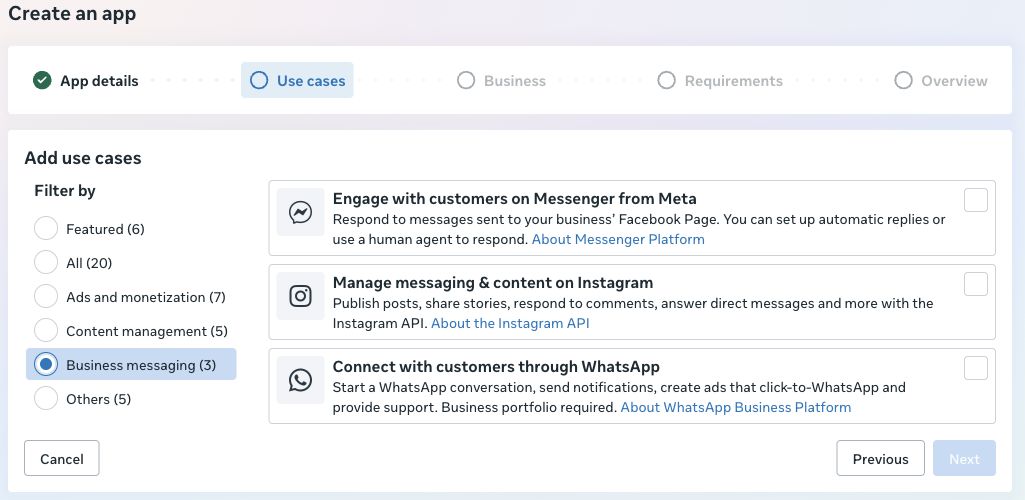This screenshot has height=500, width=1025.
Task: Click the 'Filter by' label
Action: (x=65, y=191)
